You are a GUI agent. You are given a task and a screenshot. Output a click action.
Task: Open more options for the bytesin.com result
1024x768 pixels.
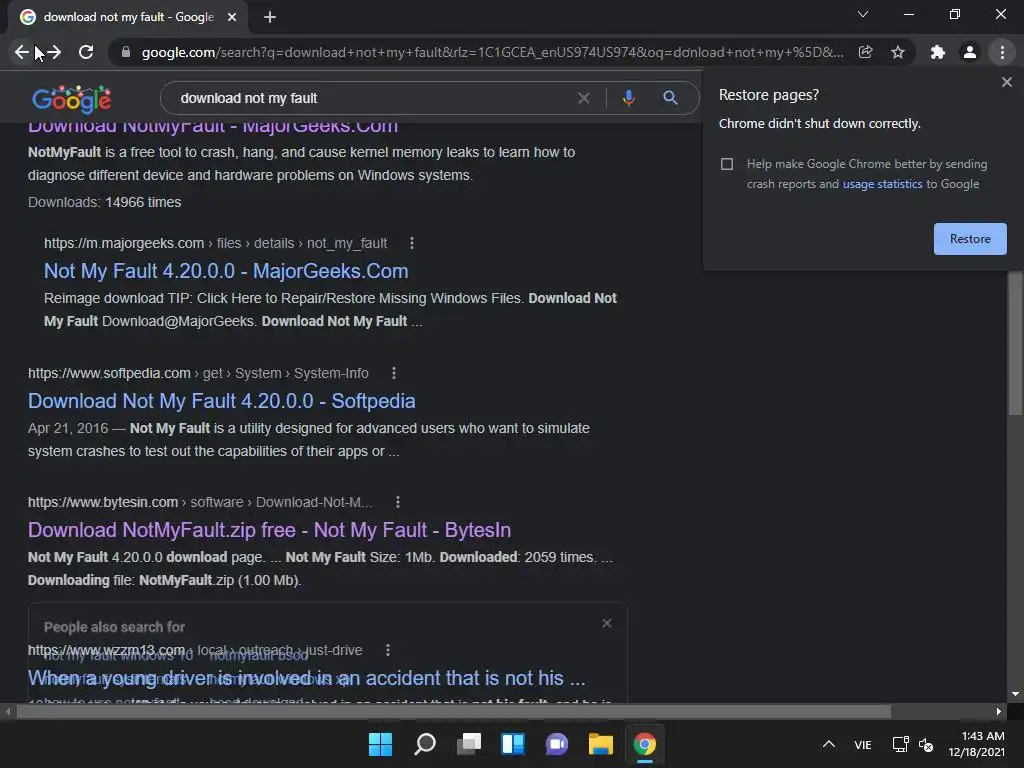point(398,502)
